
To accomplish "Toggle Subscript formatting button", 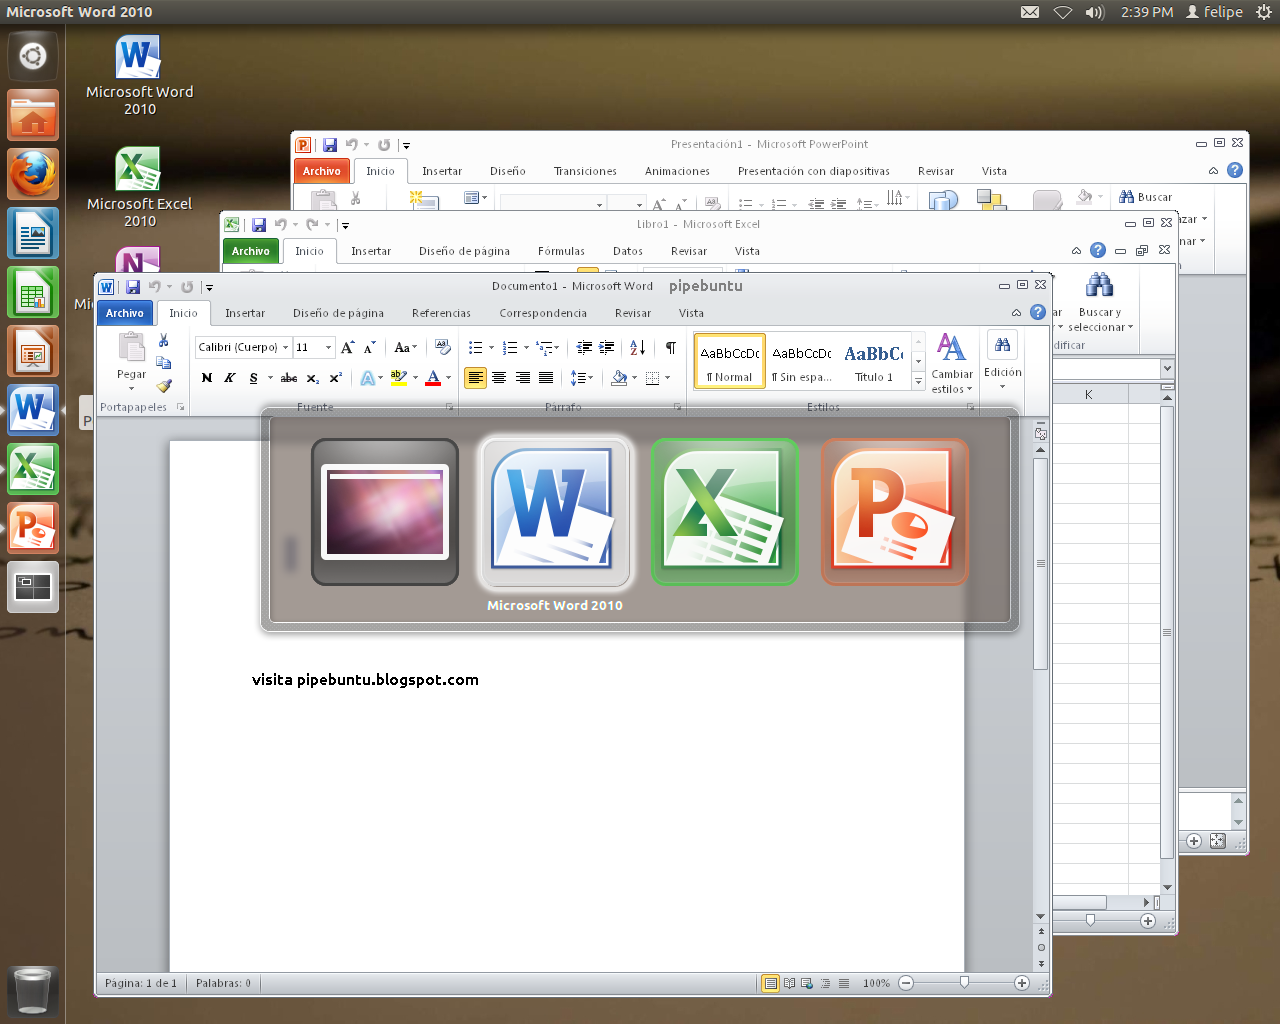I will [x=313, y=378].
